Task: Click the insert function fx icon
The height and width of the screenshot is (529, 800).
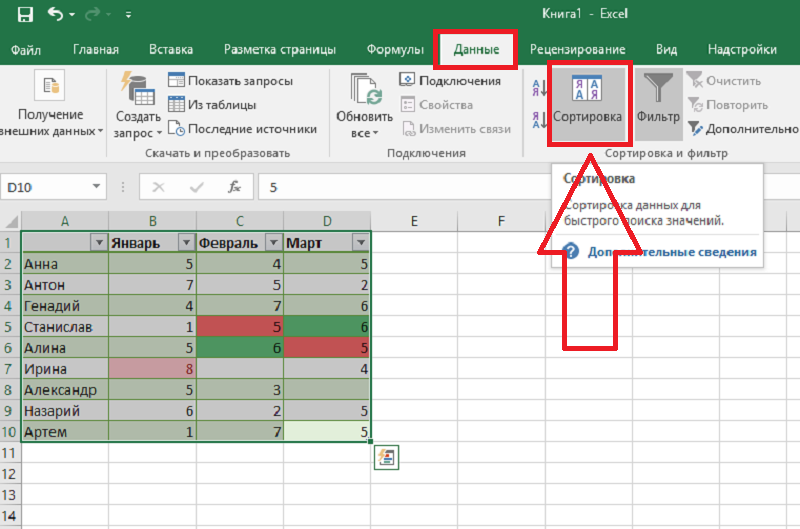Action: pos(234,187)
